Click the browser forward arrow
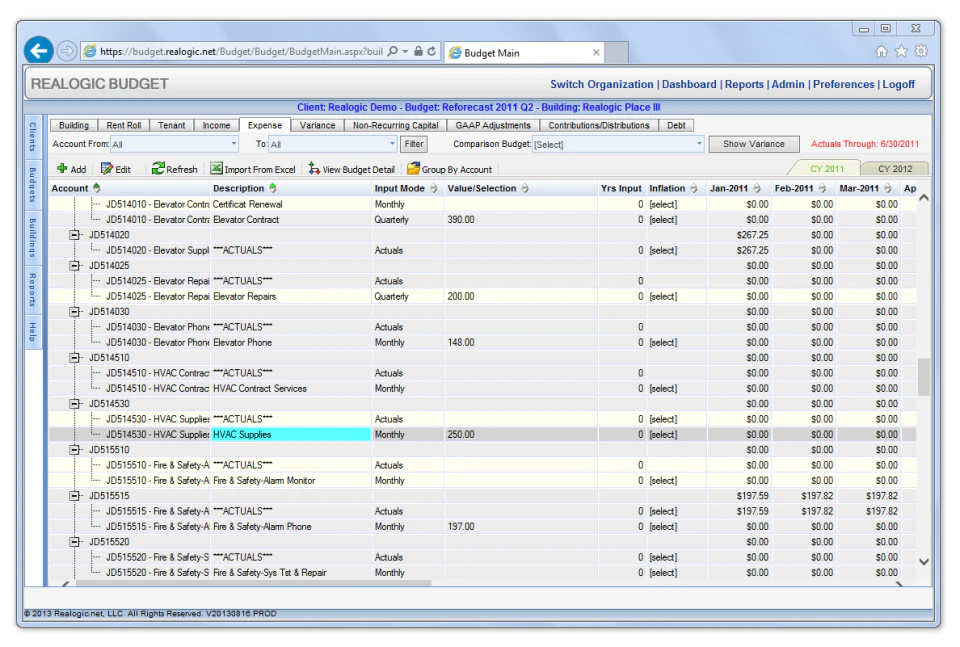The image size is (960, 647). pos(66,51)
